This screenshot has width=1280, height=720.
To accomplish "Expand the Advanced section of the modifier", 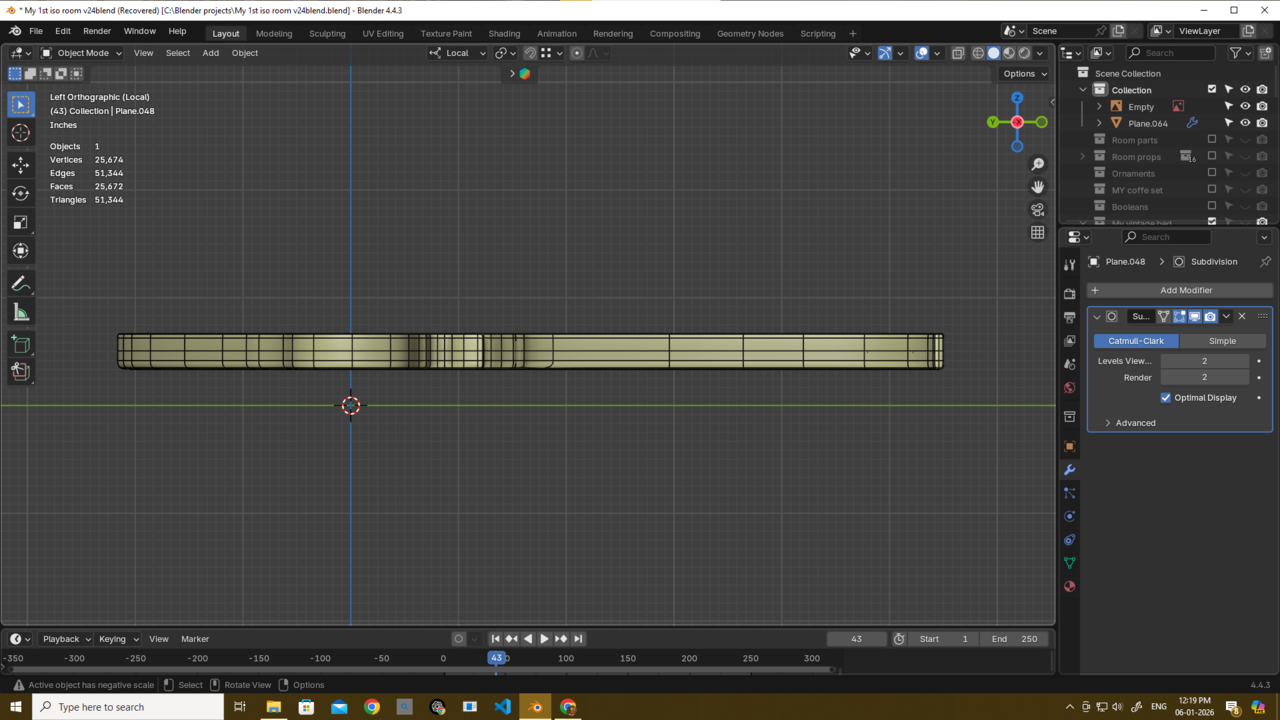I will (1135, 423).
